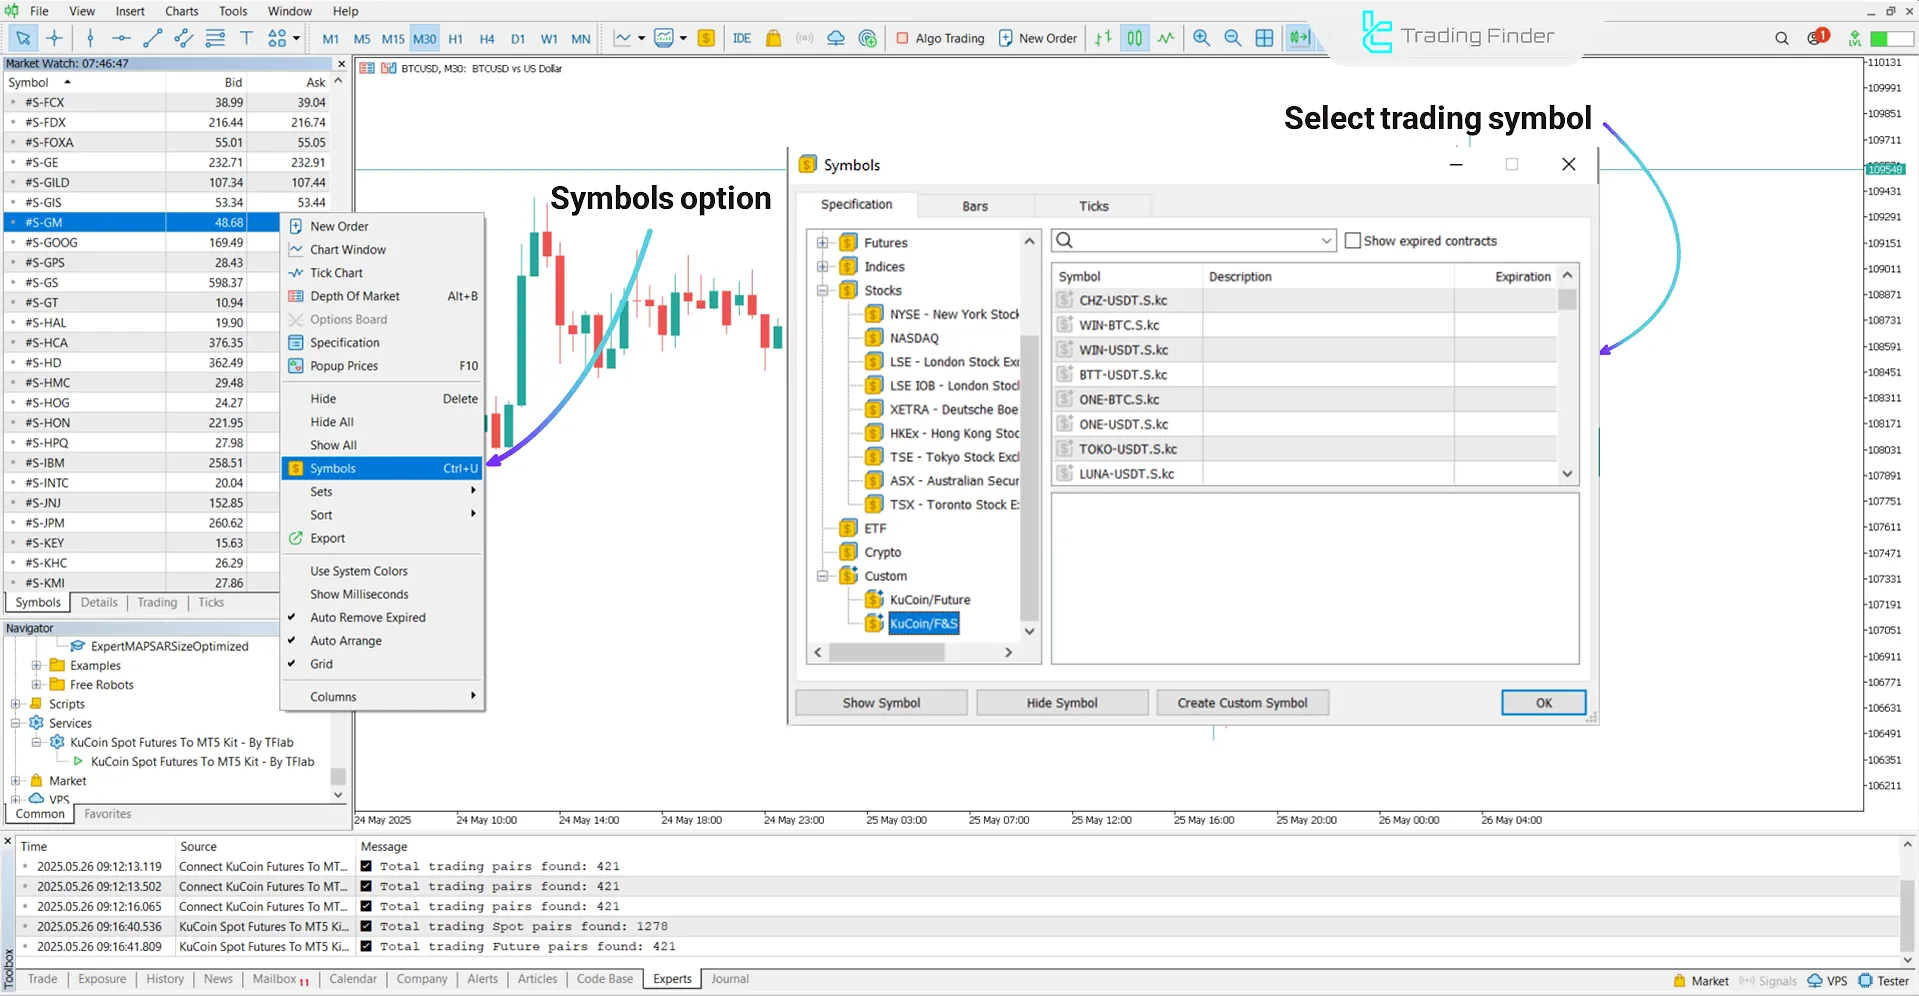Zoom in on the chart
Screen dimensions: 1919x996
click(x=1201, y=38)
